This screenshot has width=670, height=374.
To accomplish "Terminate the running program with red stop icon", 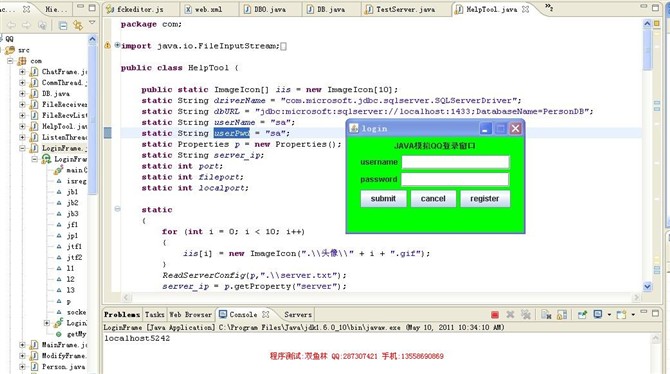I will [x=495, y=315].
